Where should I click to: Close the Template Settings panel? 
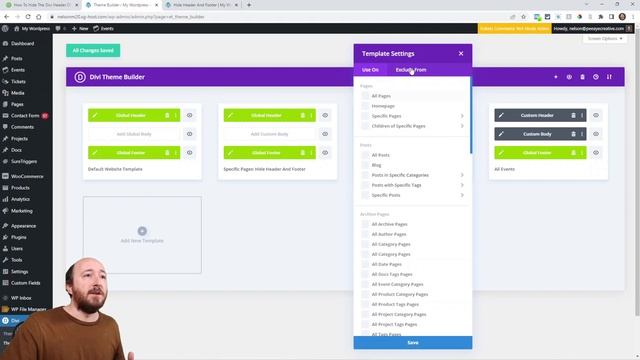click(461, 53)
